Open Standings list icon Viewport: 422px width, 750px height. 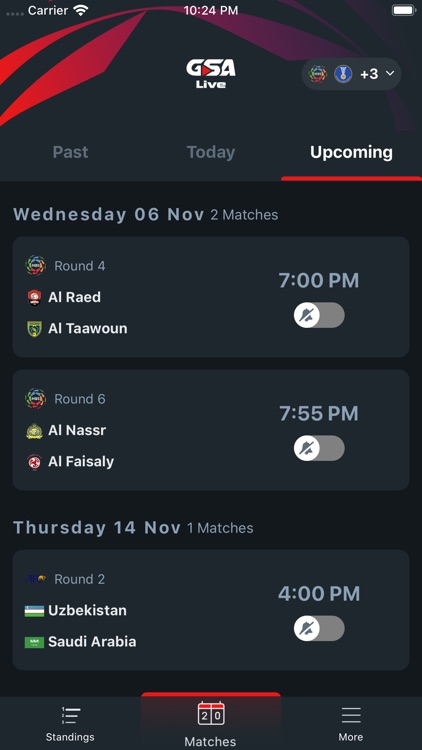[70, 716]
